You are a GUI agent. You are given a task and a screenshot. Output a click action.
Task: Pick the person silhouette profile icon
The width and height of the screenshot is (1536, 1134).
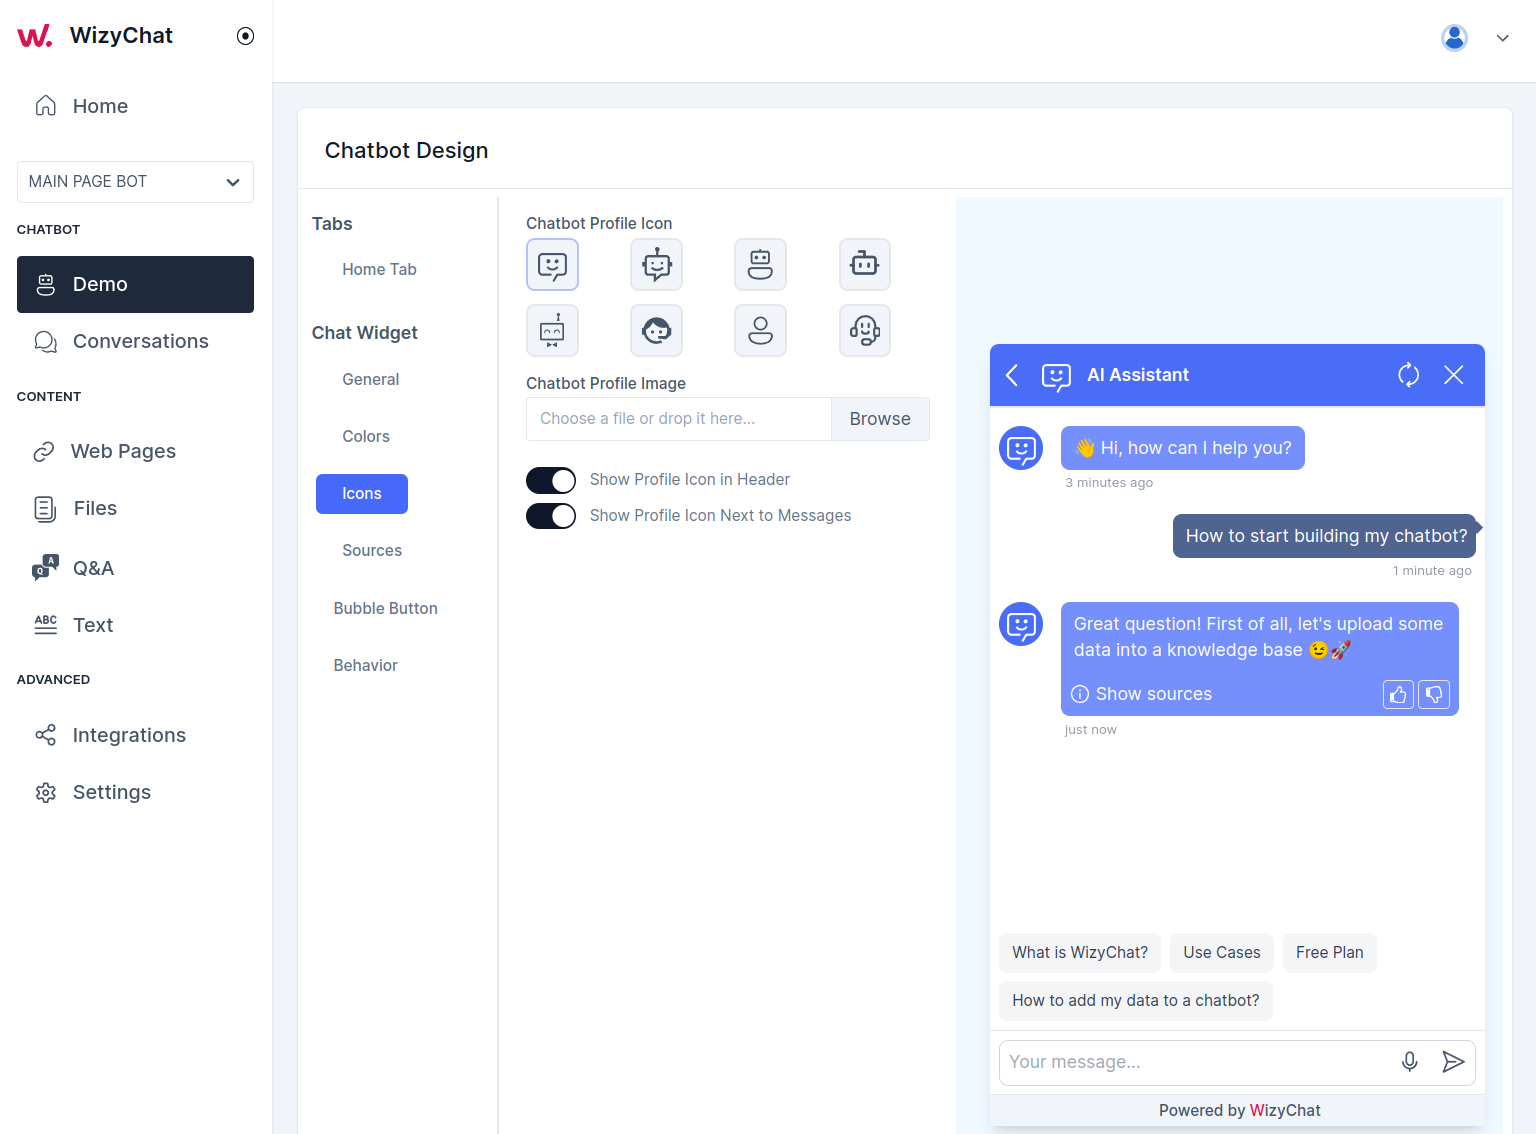760,331
